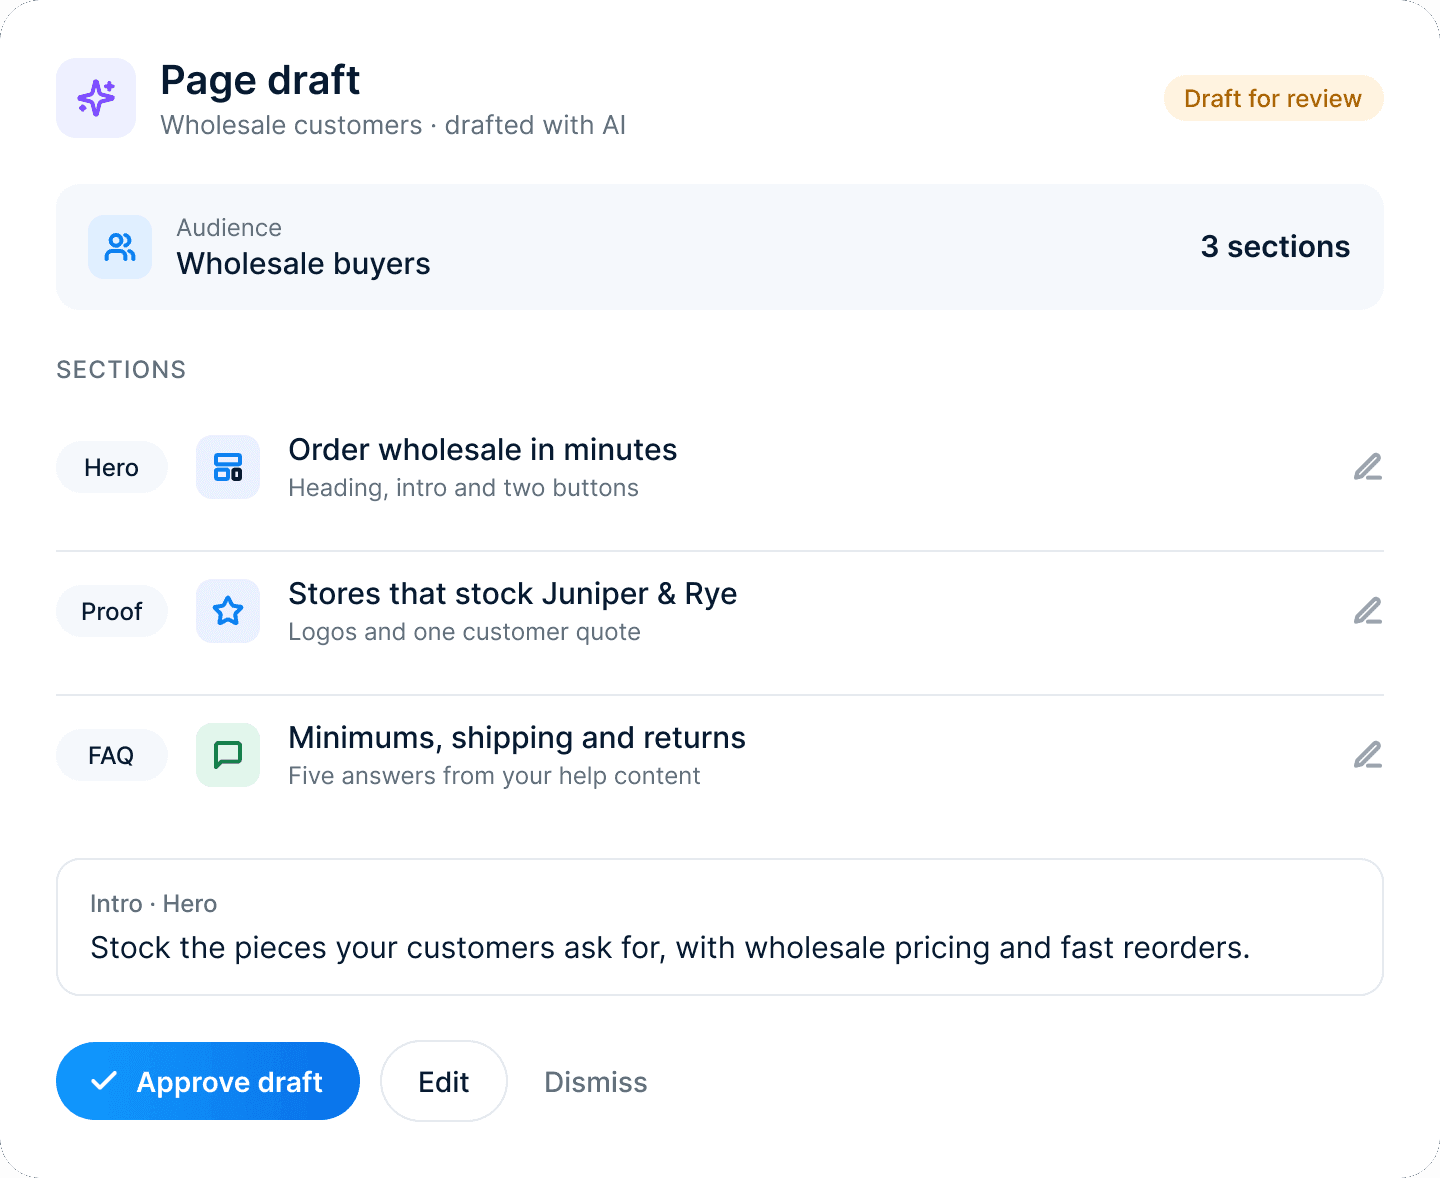
Task: Edit the 'Order wholesale in minutes' section pencil
Action: coord(1367,467)
